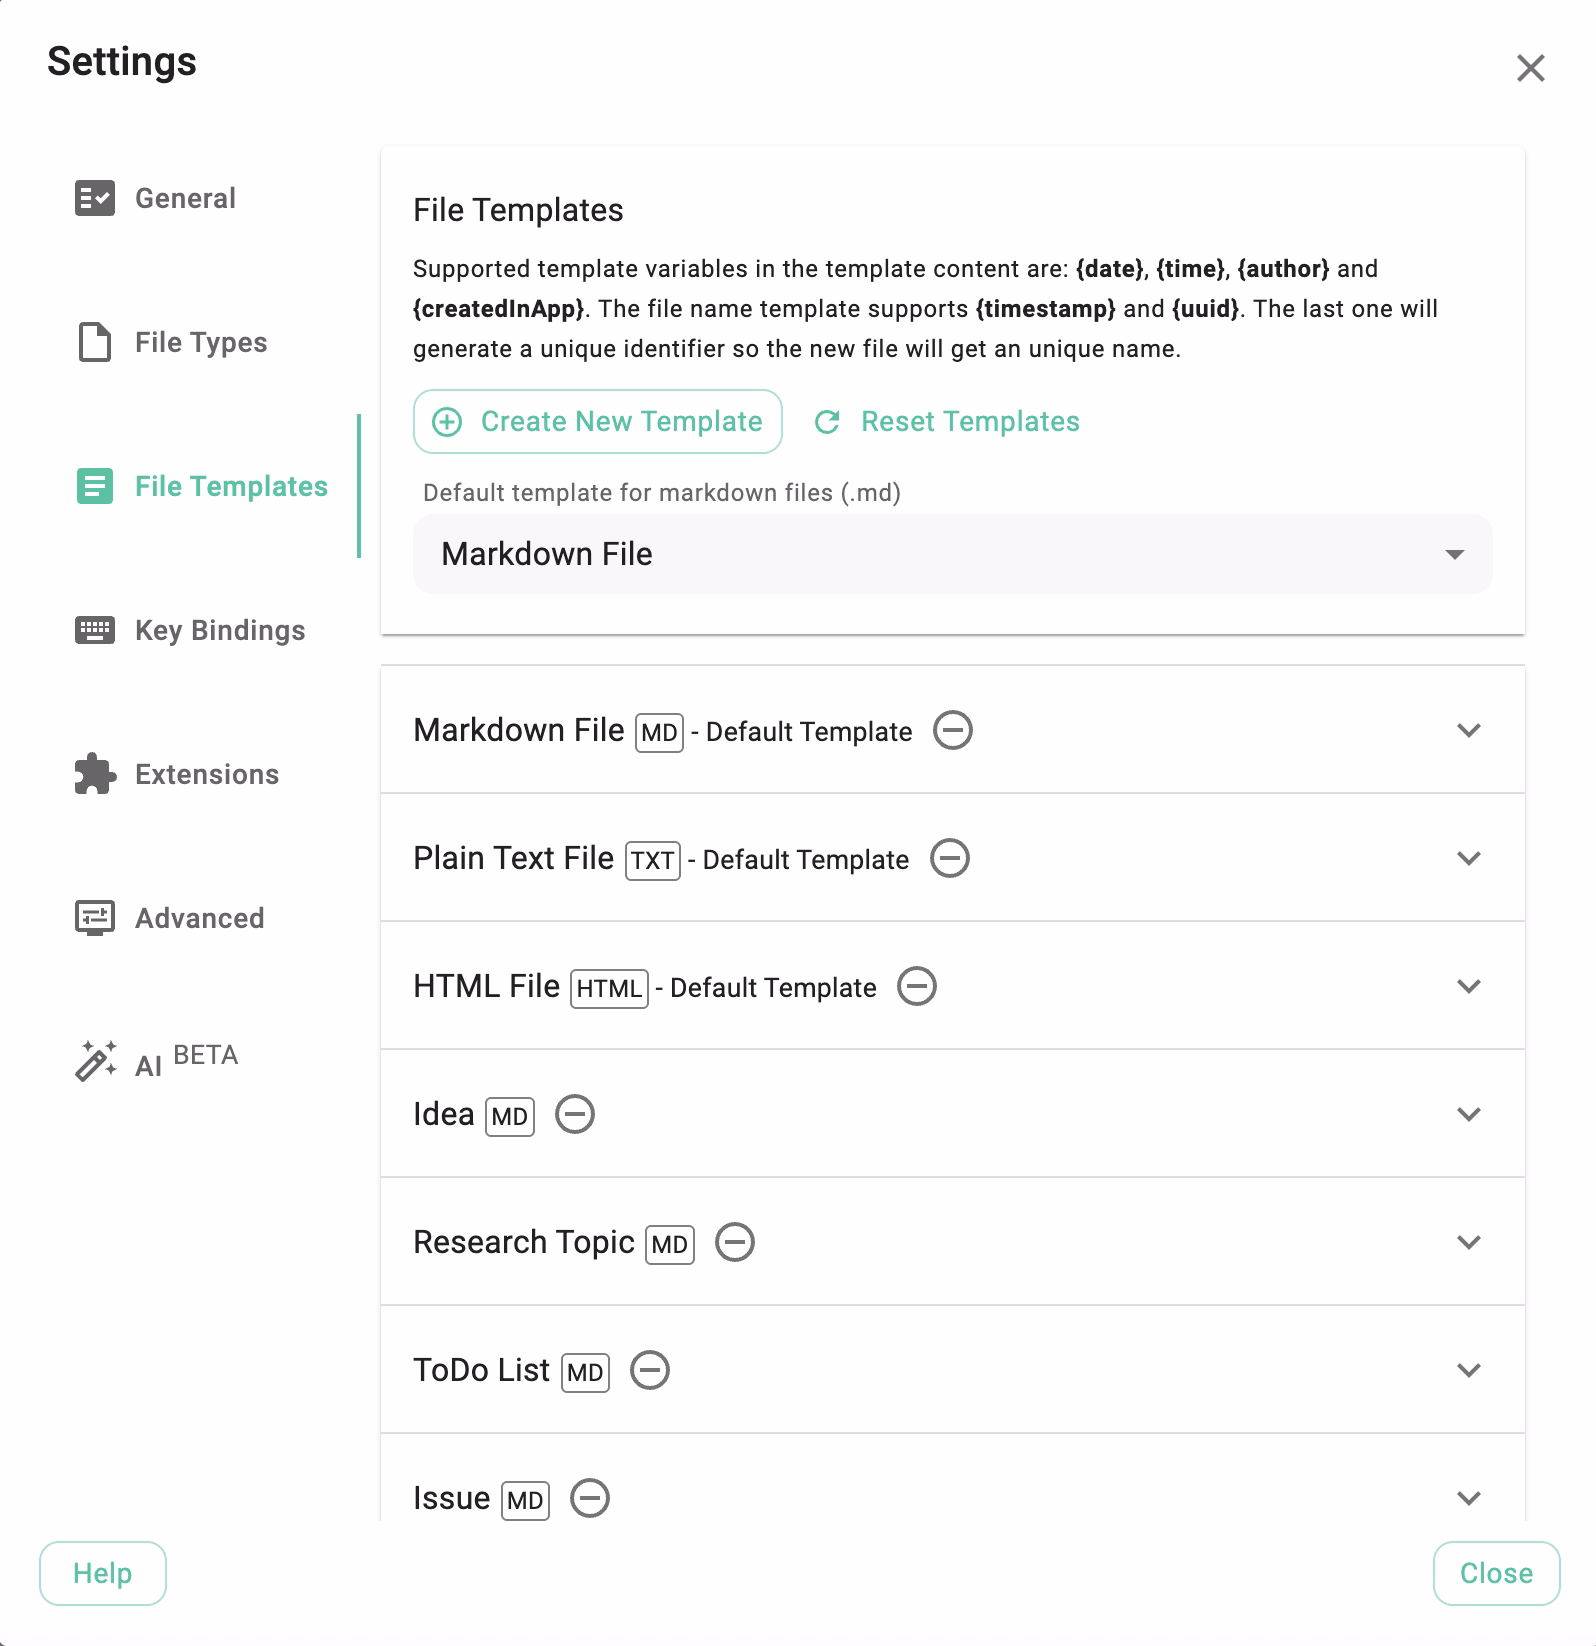Open the default markdown template dropdown
The image size is (1596, 1646).
pos(952,554)
